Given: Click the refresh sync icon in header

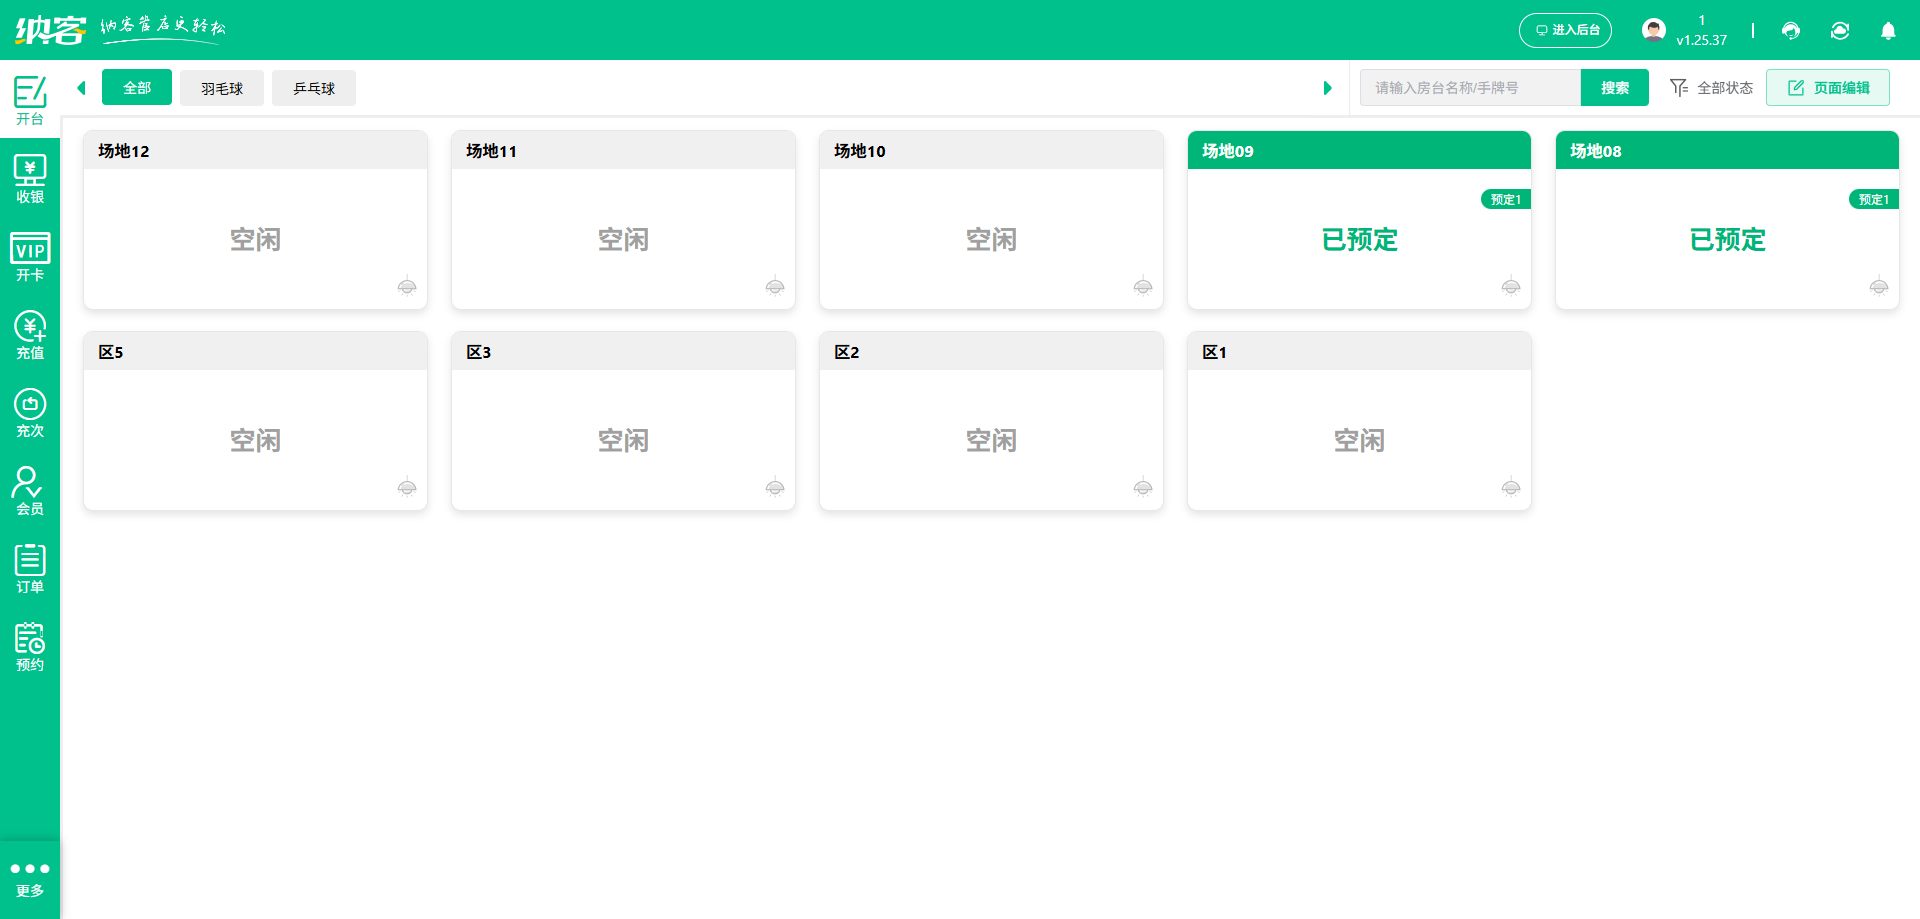Looking at the screenshot, I should coord(1840,31).
